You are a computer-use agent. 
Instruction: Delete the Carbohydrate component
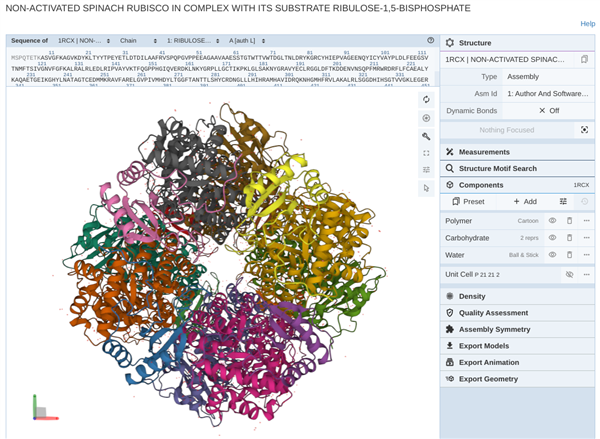569,238
